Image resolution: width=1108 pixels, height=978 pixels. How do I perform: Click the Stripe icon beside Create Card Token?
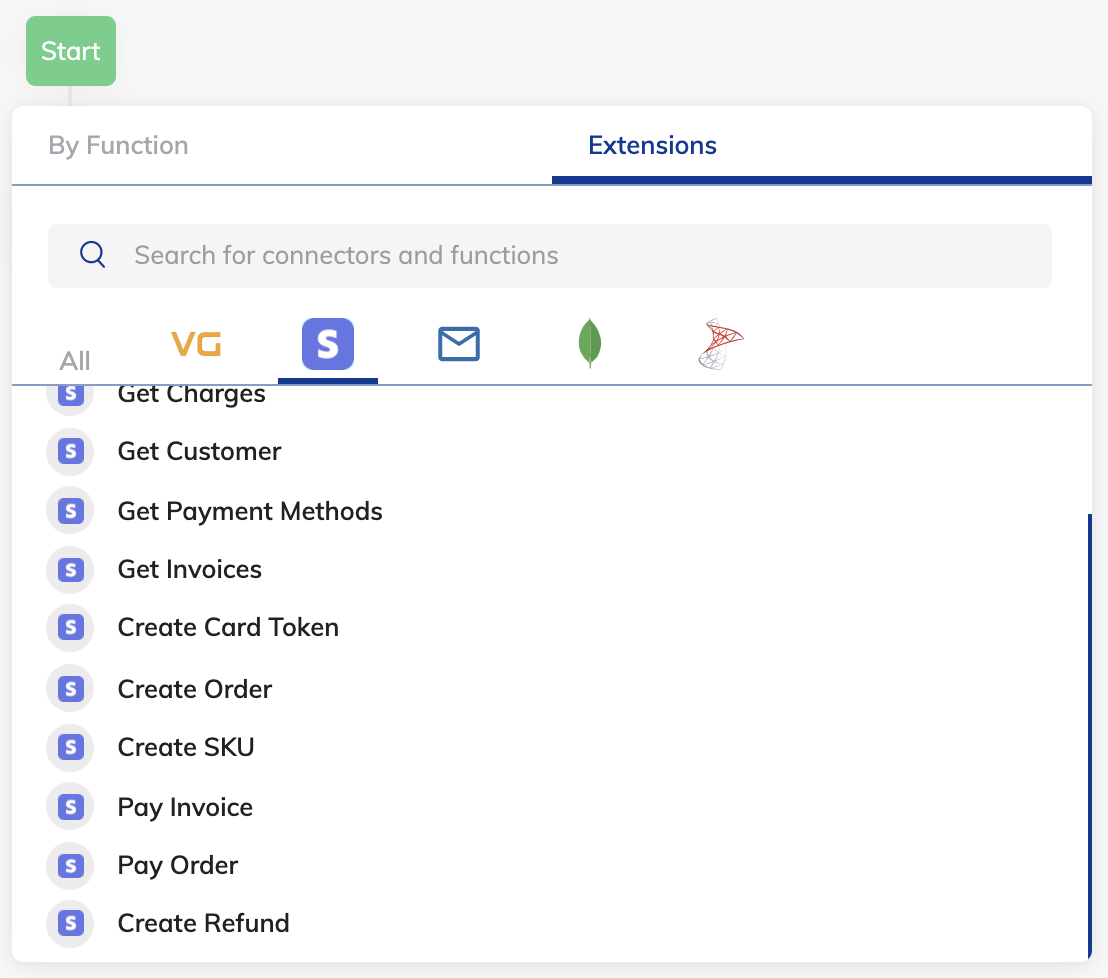click(x=70, y=628)
